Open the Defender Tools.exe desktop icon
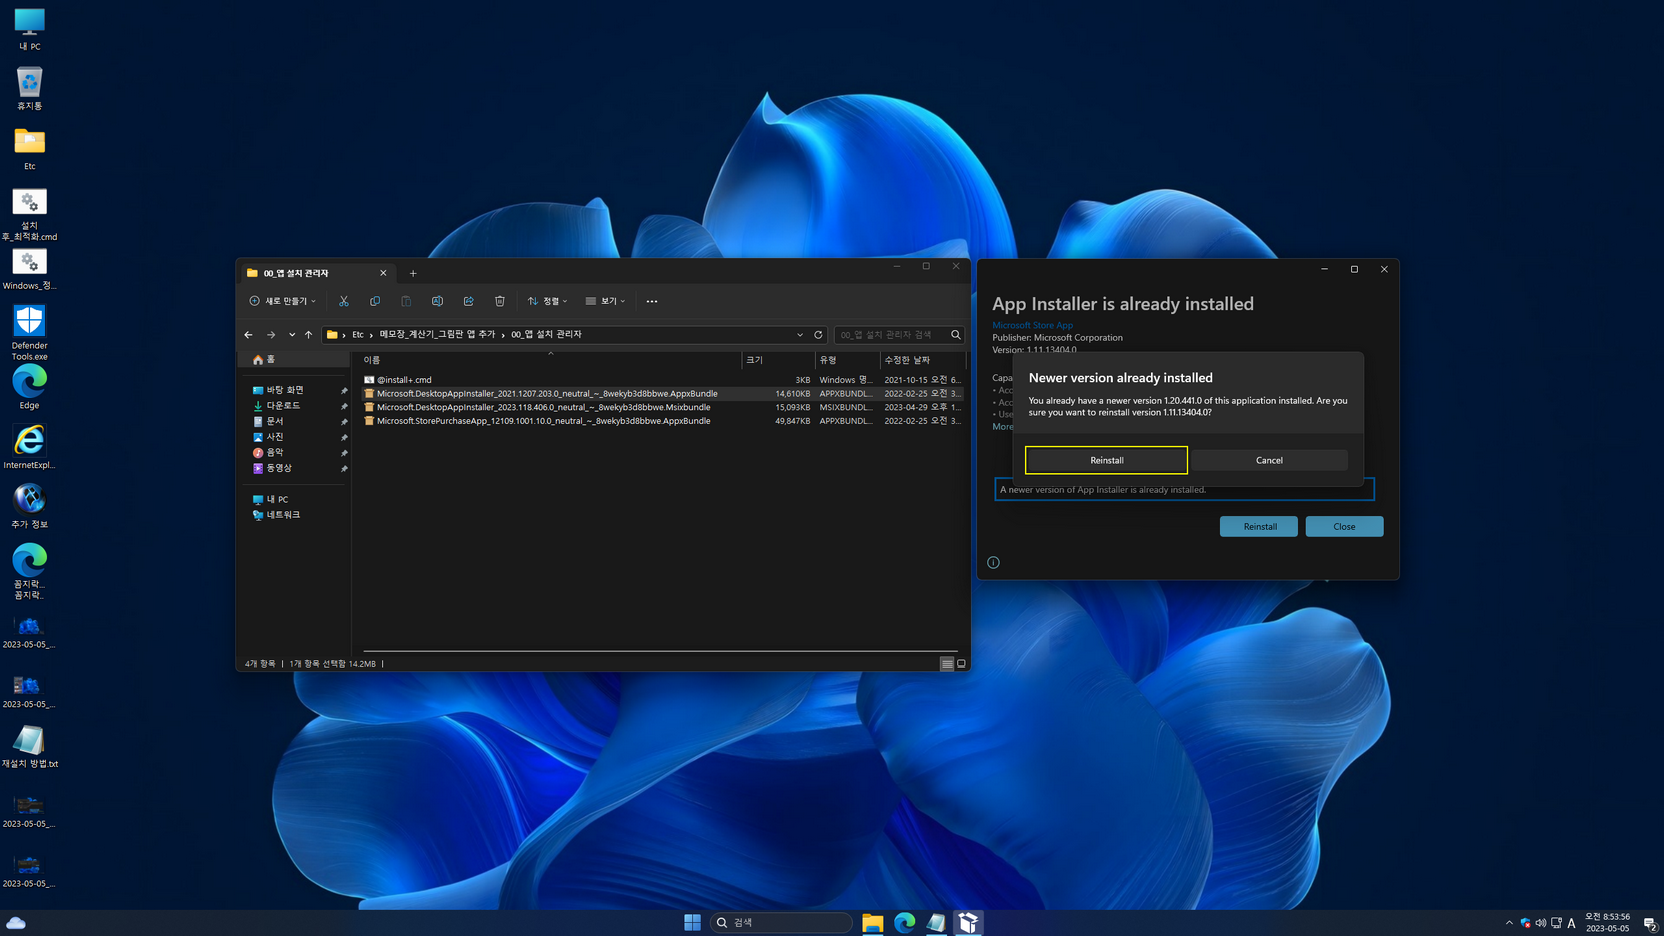The width and height of the screenshot is (1664, 936). 29,333
